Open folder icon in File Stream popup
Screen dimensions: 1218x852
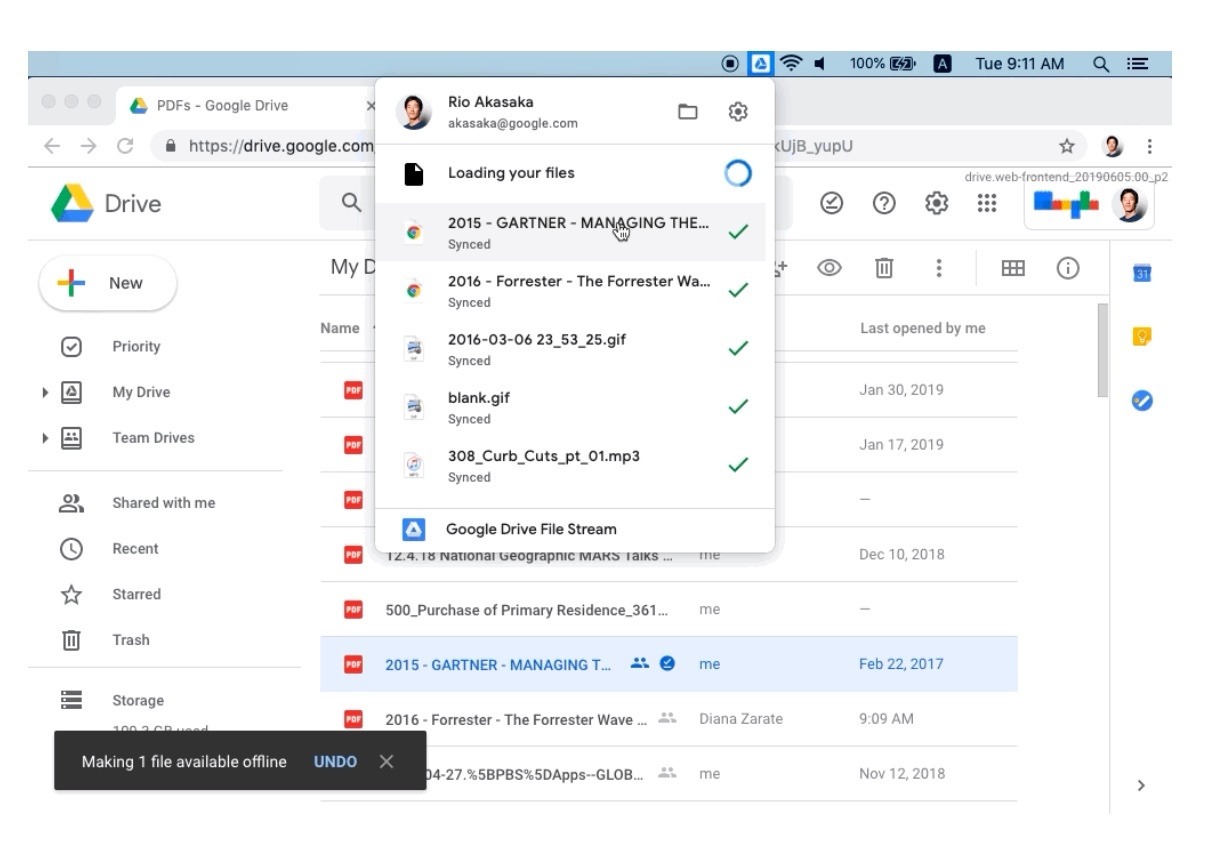pyautogui.click(x=688, y=112)
